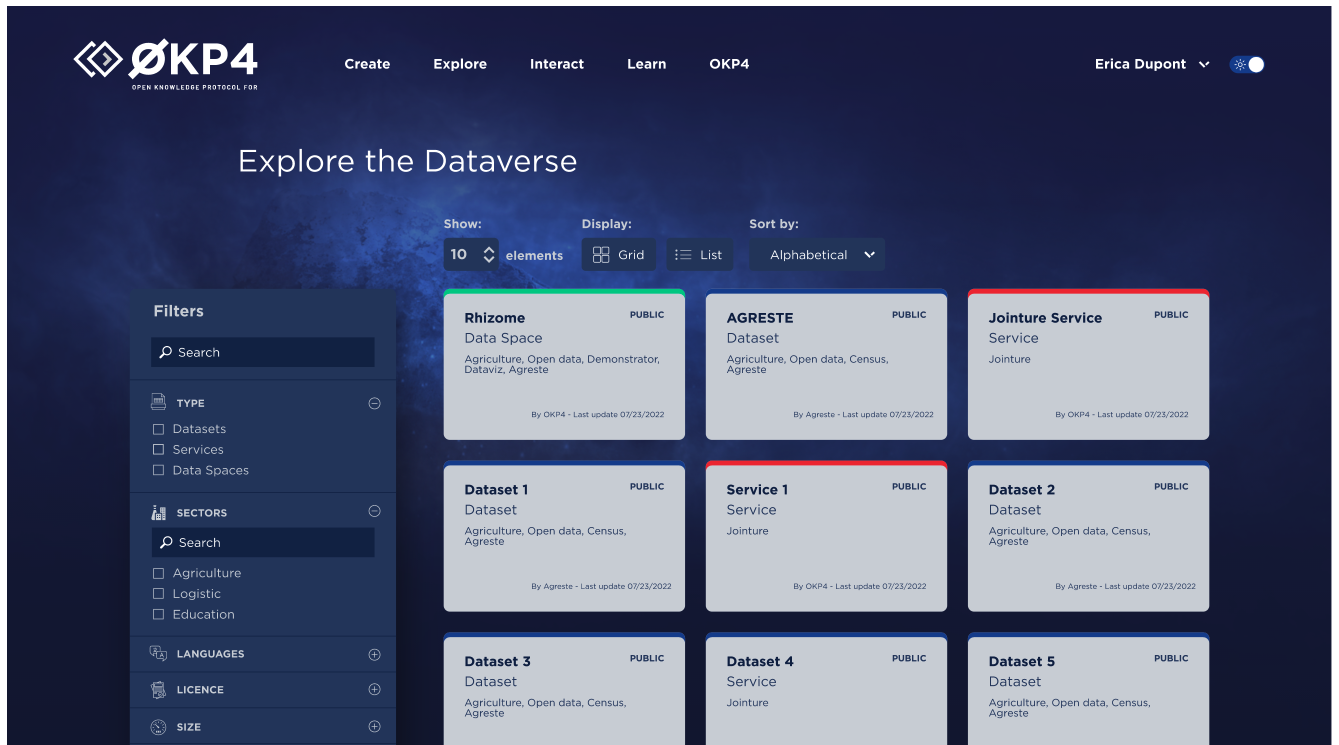Viewport: 1339px width, 745px height.
Task: Click the Size gauge icon in filters
Action: [158, 726]
